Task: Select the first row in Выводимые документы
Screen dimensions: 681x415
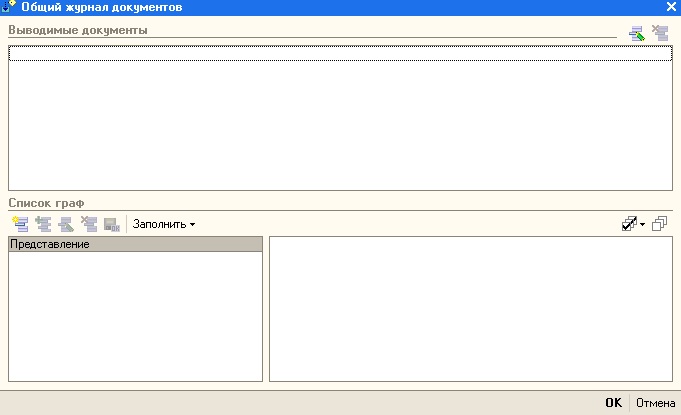Action: point(339,54)
